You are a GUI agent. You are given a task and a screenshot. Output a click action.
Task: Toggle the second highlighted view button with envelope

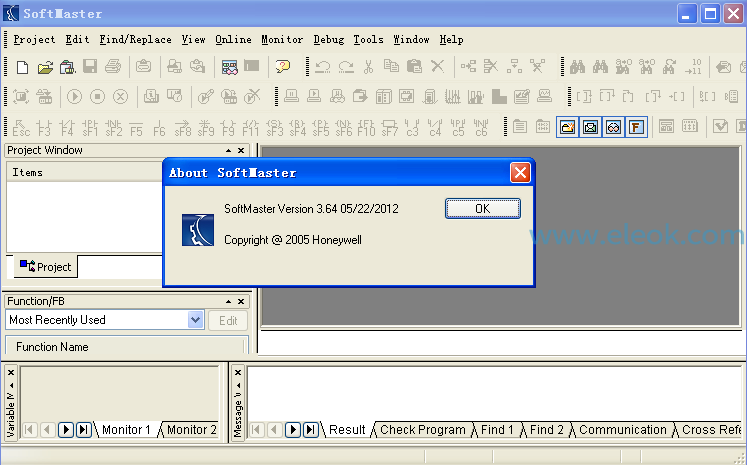pos(590,127)
